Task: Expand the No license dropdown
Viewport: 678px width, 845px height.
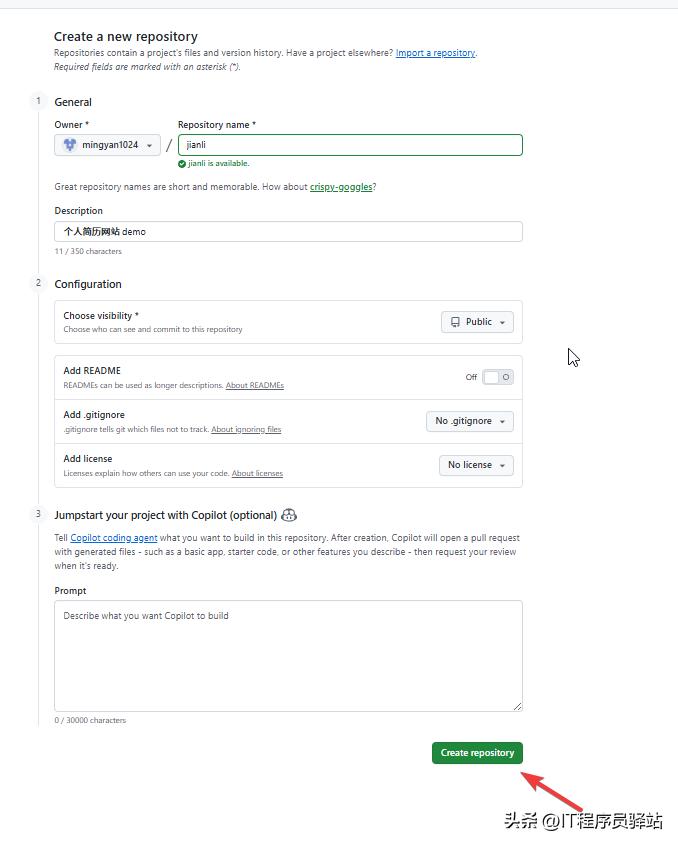Action: pyautogui.click(x=476, y=465)
